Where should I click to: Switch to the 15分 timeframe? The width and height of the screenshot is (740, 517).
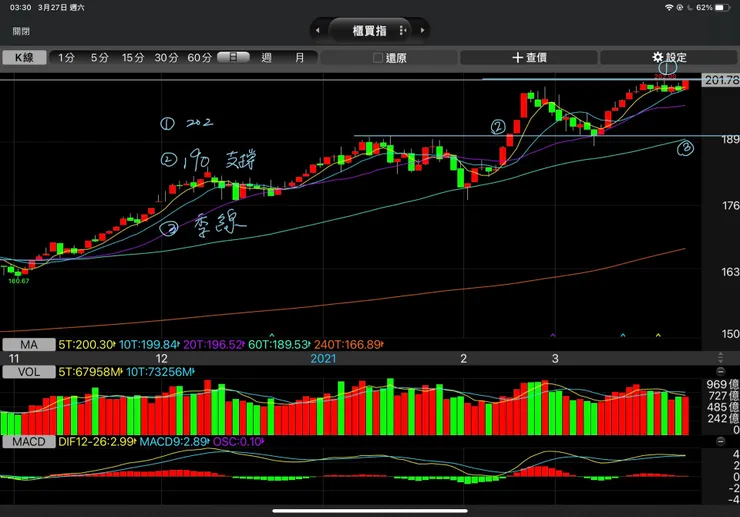(133, 58)
